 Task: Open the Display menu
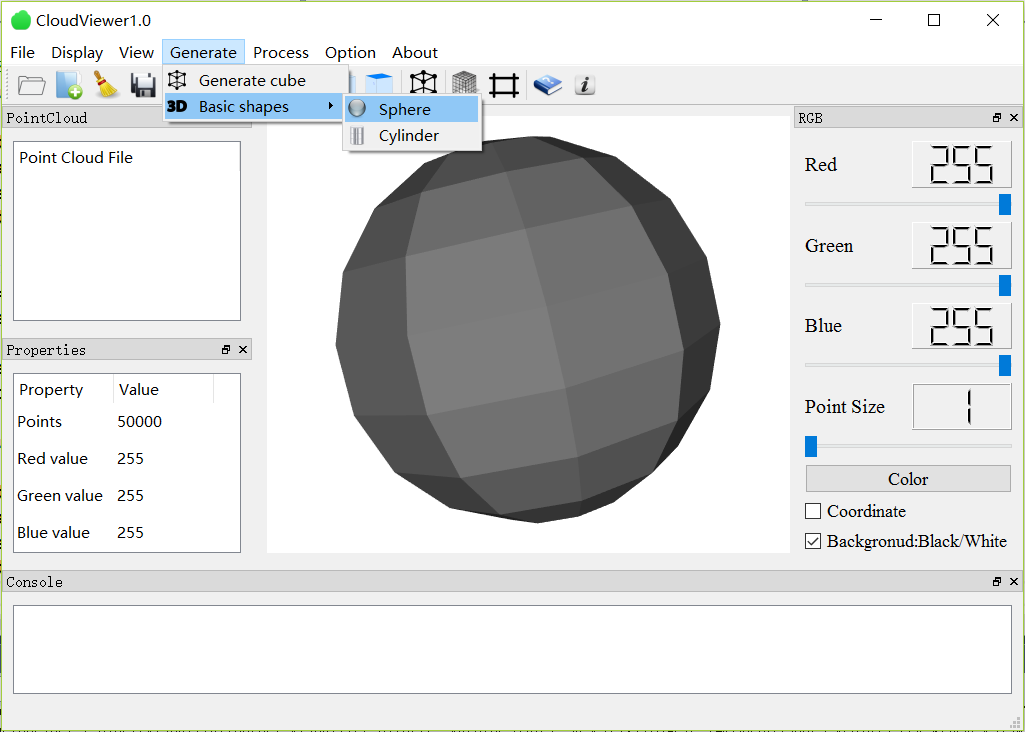click(77, 53)
